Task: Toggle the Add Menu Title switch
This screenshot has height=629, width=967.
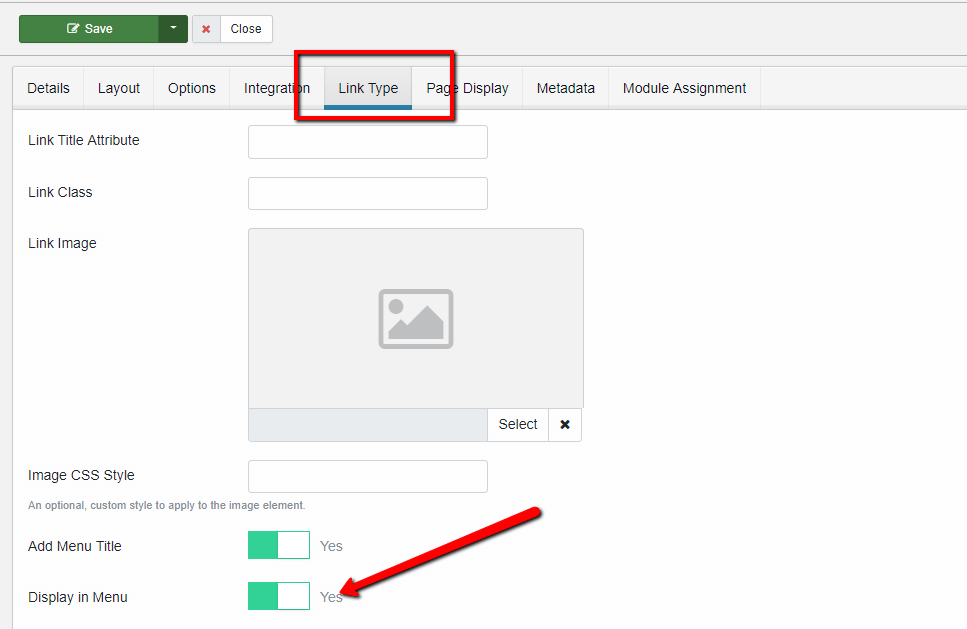Action: pos(279,545)
